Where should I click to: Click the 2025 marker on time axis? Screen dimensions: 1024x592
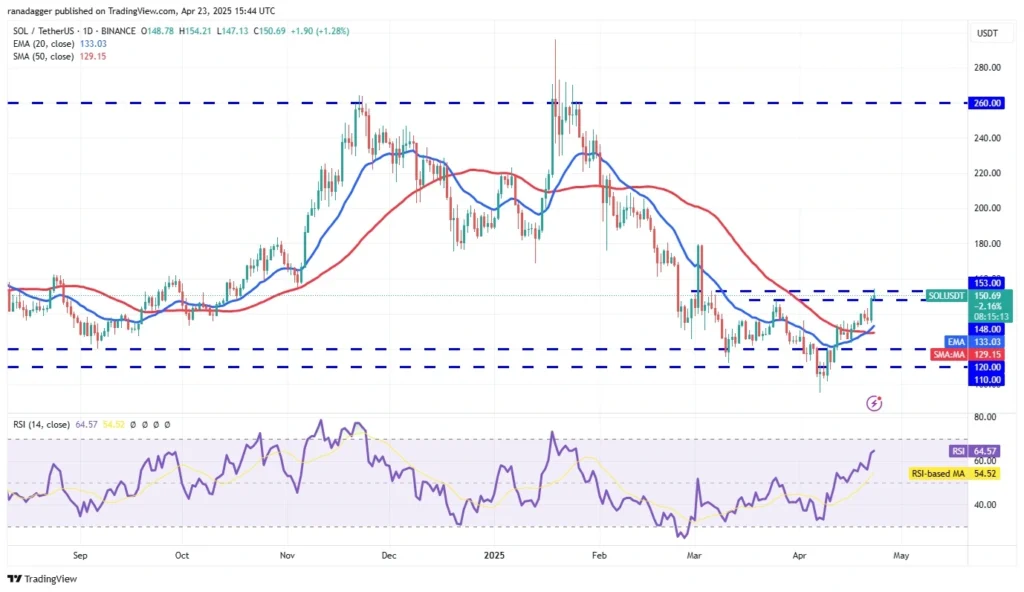[494, 555]
